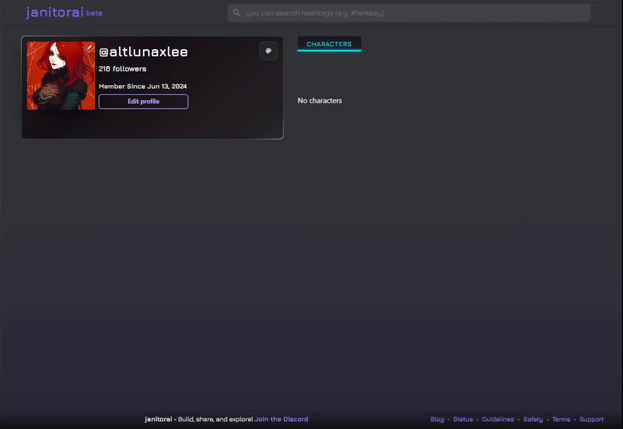Focus the hashtag search field
Viewport: 623px width, 429px height.
(410, 13)
